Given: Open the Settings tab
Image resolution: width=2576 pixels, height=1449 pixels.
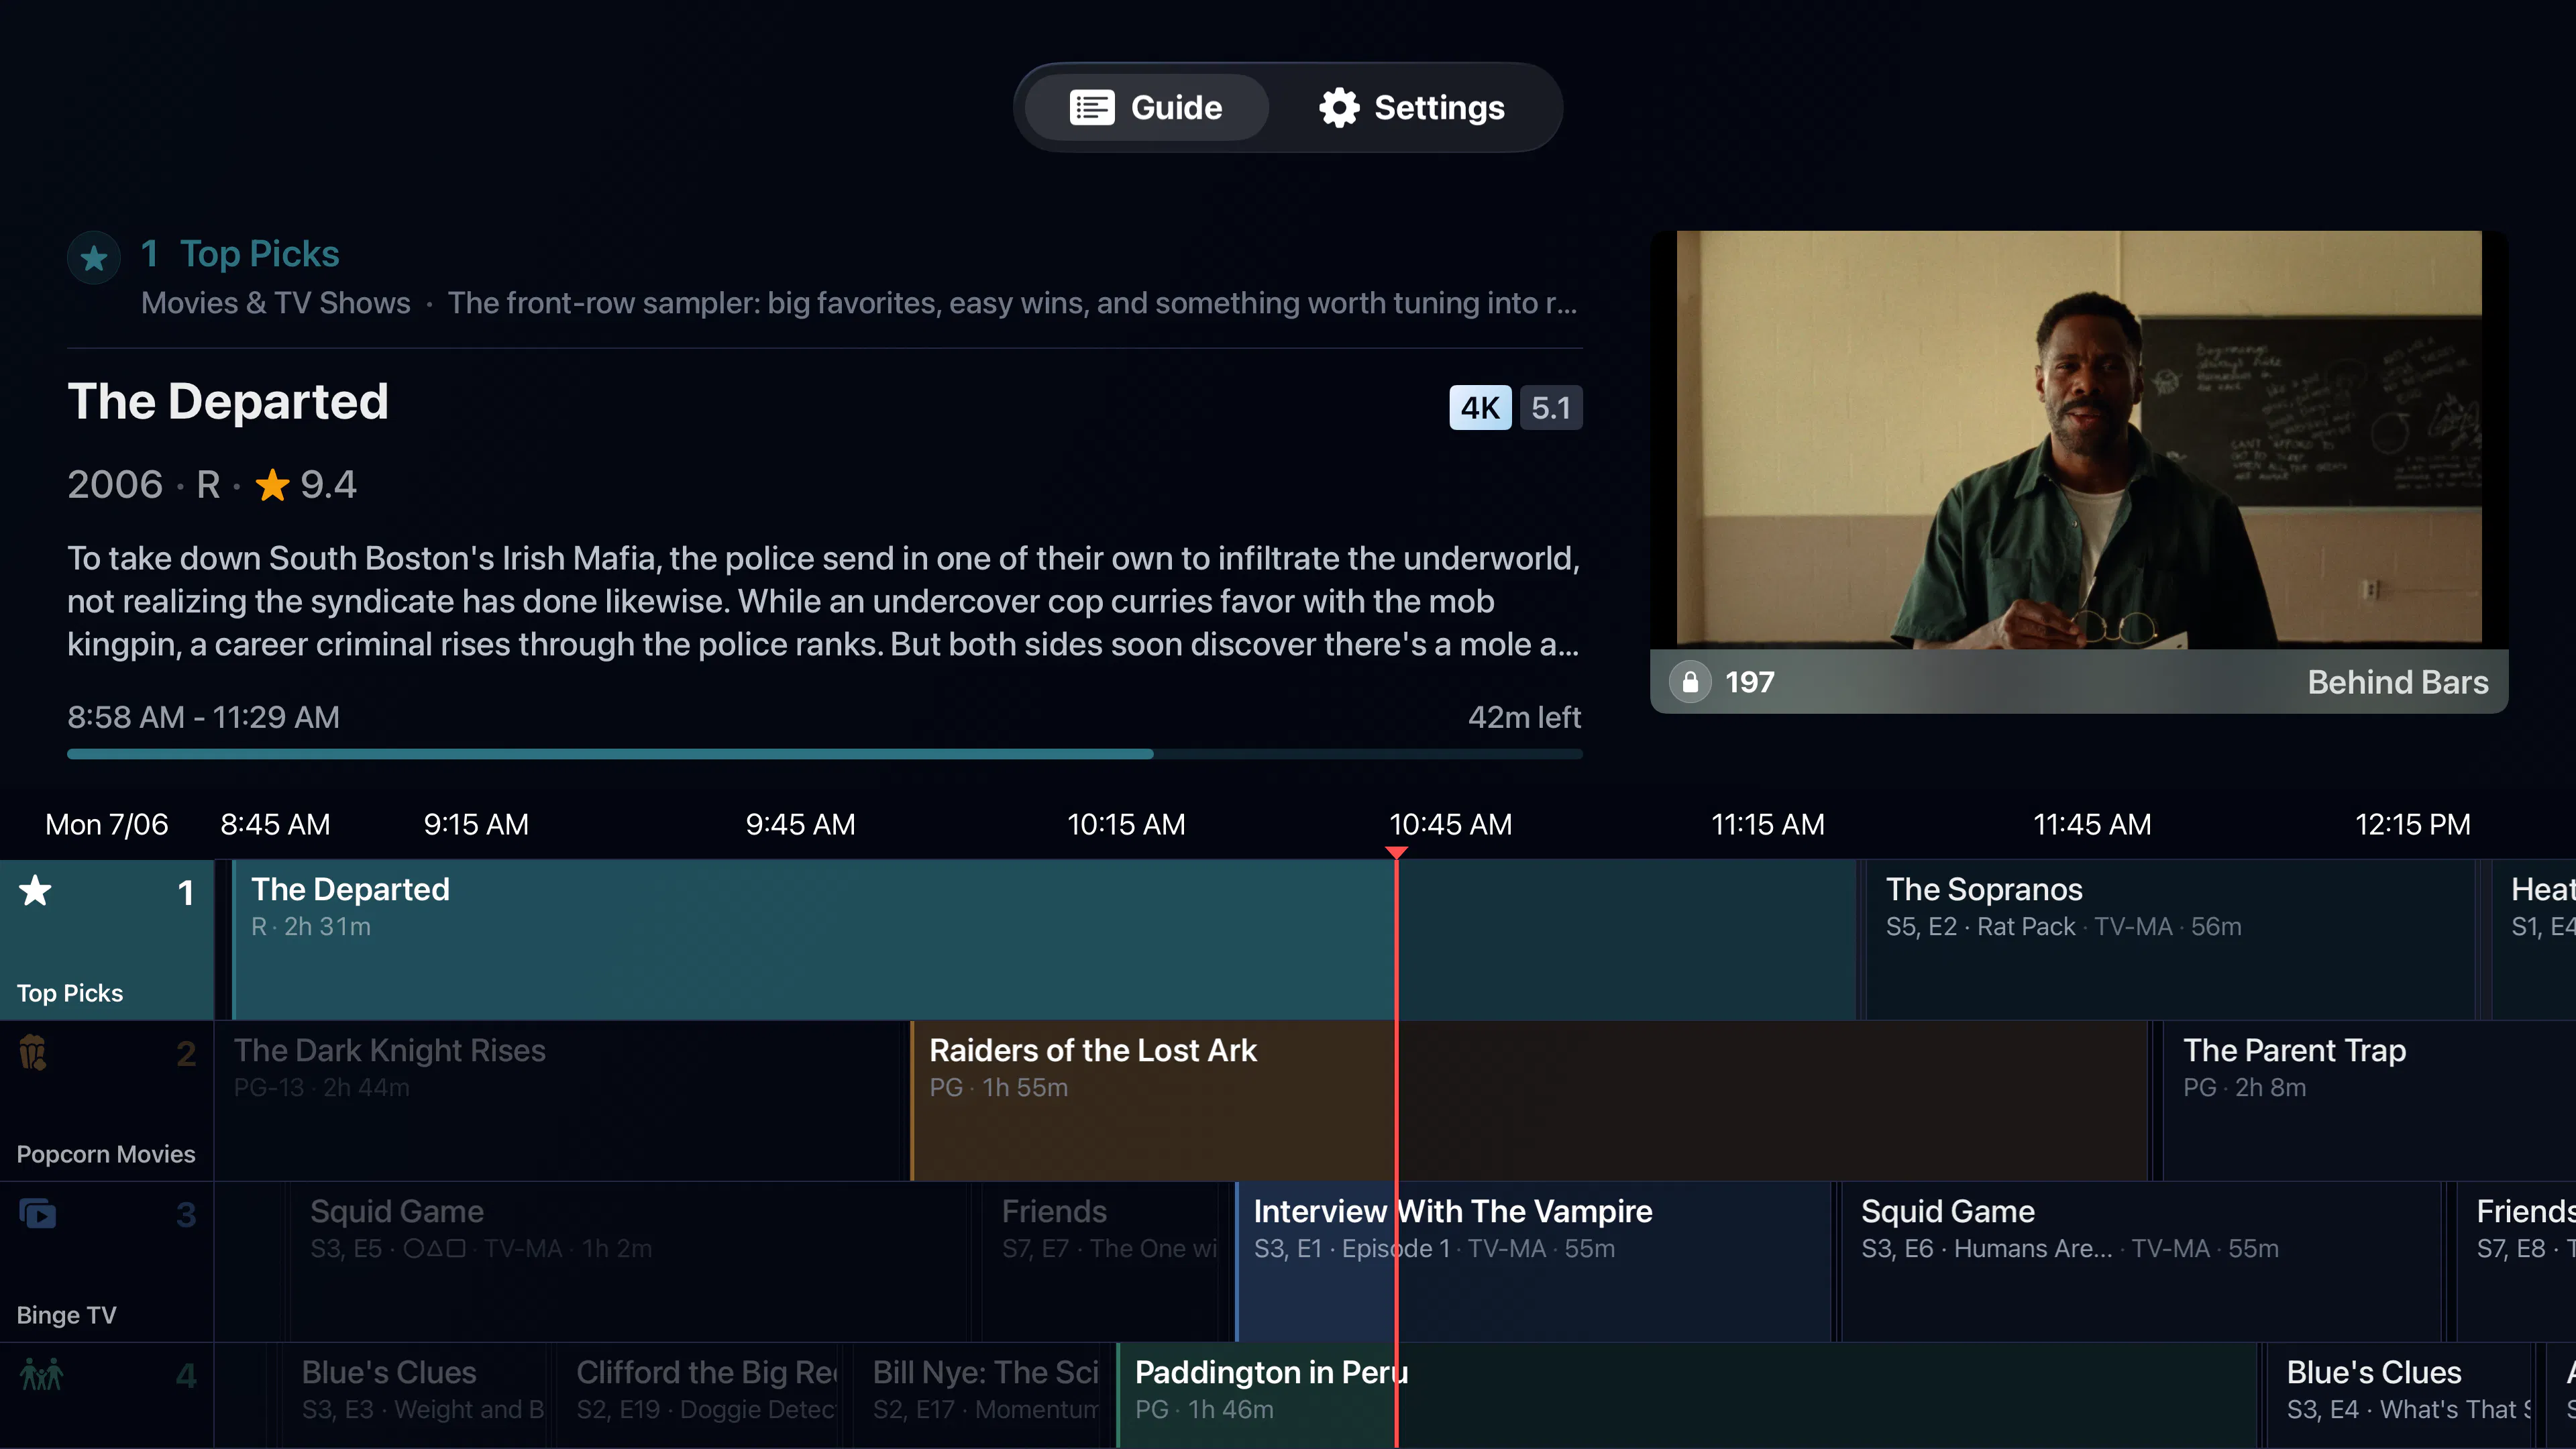Looking at the screenshot, I should pos(1411,107).
